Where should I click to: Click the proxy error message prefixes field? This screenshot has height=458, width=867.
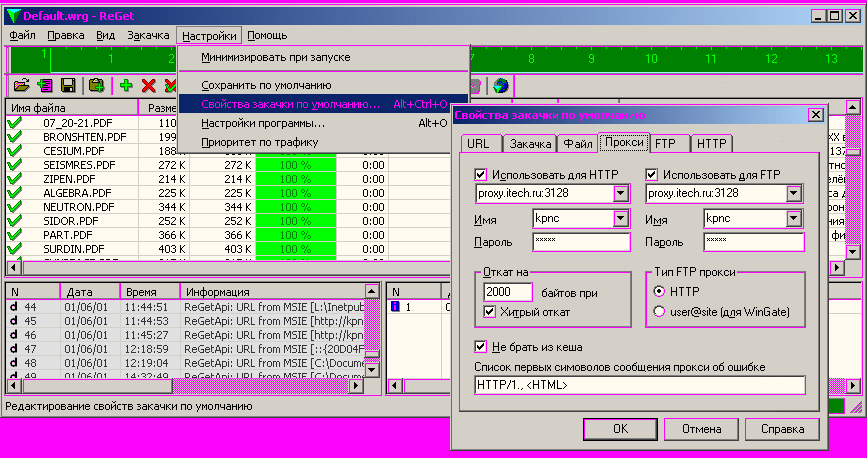(640, 385)
